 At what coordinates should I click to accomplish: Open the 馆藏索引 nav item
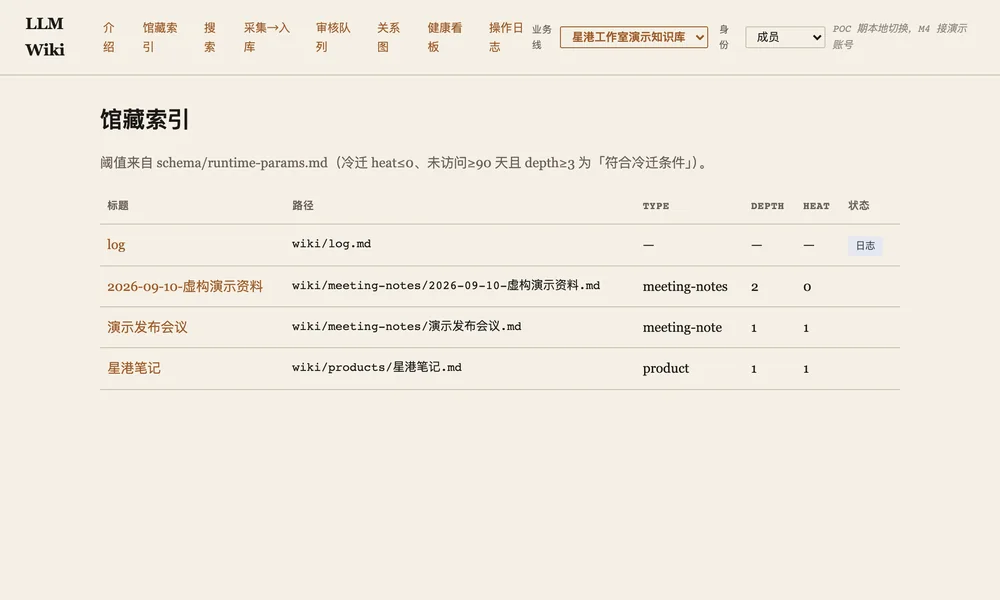[160, 37]
